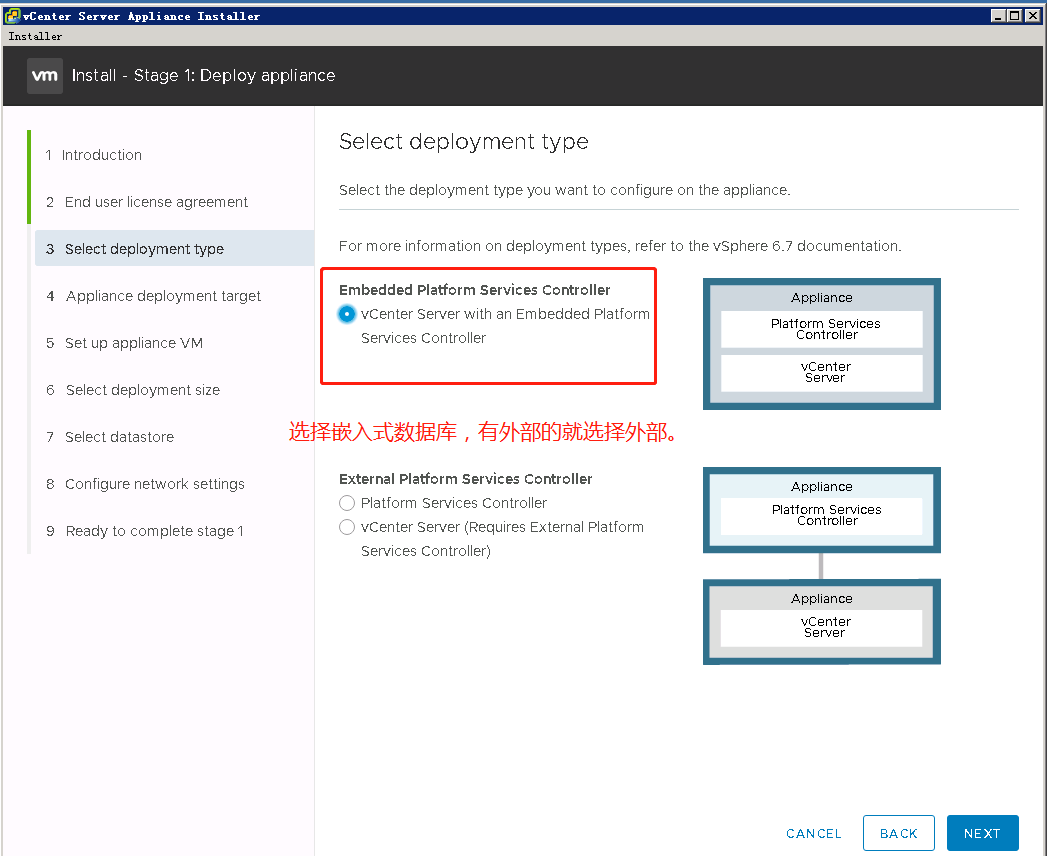Click the NEXT button
This screenshot has width=1047, height=856.
[x=982, y=833]
